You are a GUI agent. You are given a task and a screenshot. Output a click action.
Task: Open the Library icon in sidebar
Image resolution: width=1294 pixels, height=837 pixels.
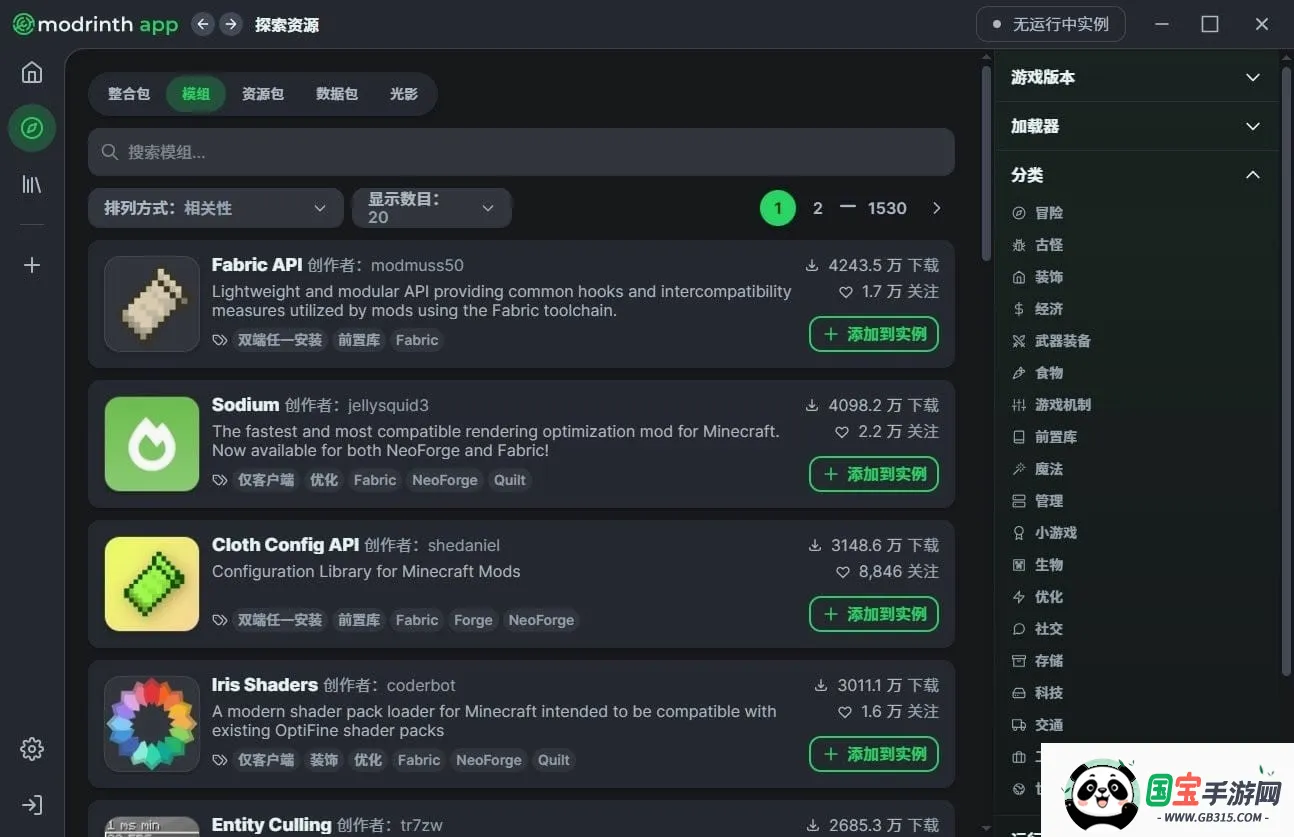click(32, 184)
